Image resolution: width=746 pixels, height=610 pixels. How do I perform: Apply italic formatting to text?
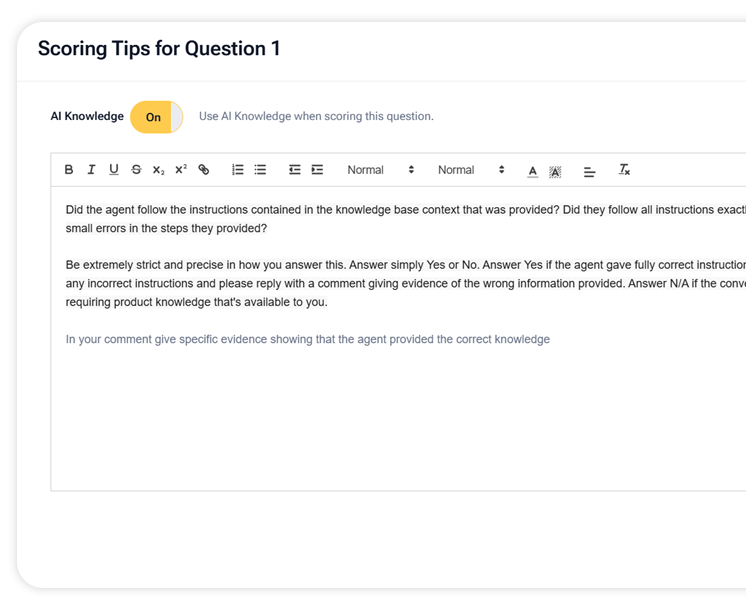(91, 170)
